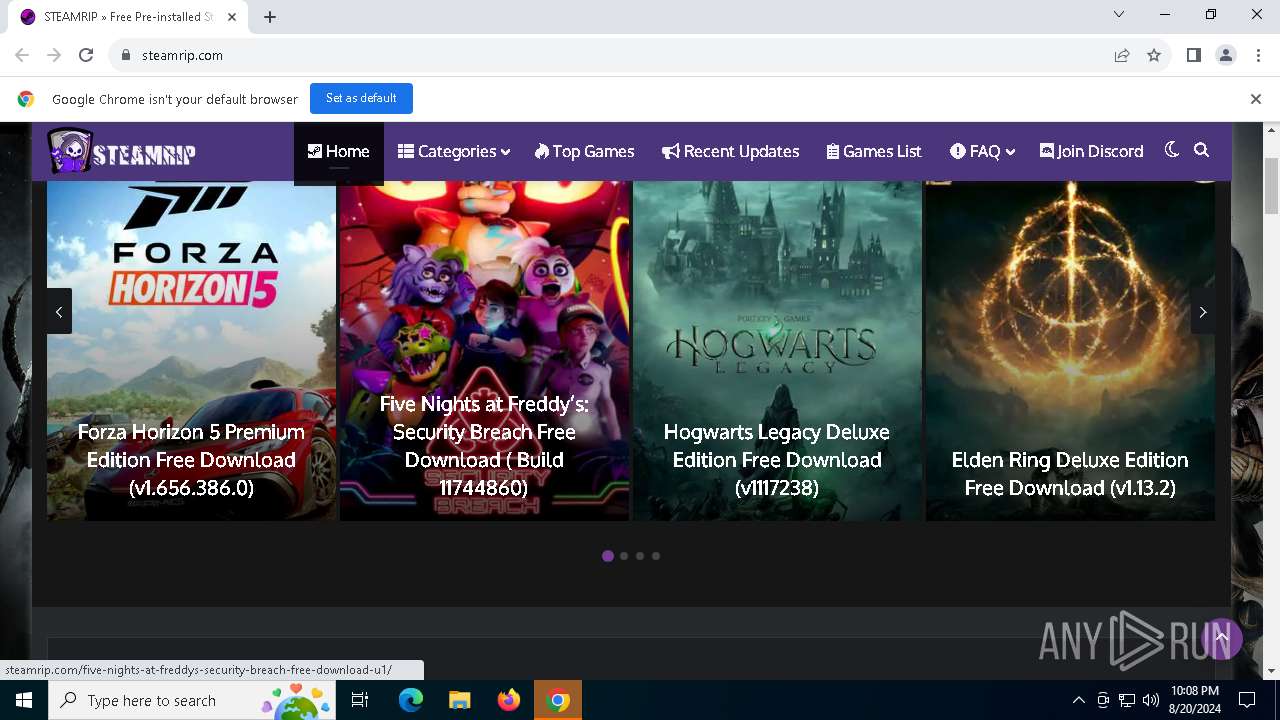Viewport: 1280px width, 720px height.
Task: Open site search magnifier icon
Action: (x=1202, y=150)
